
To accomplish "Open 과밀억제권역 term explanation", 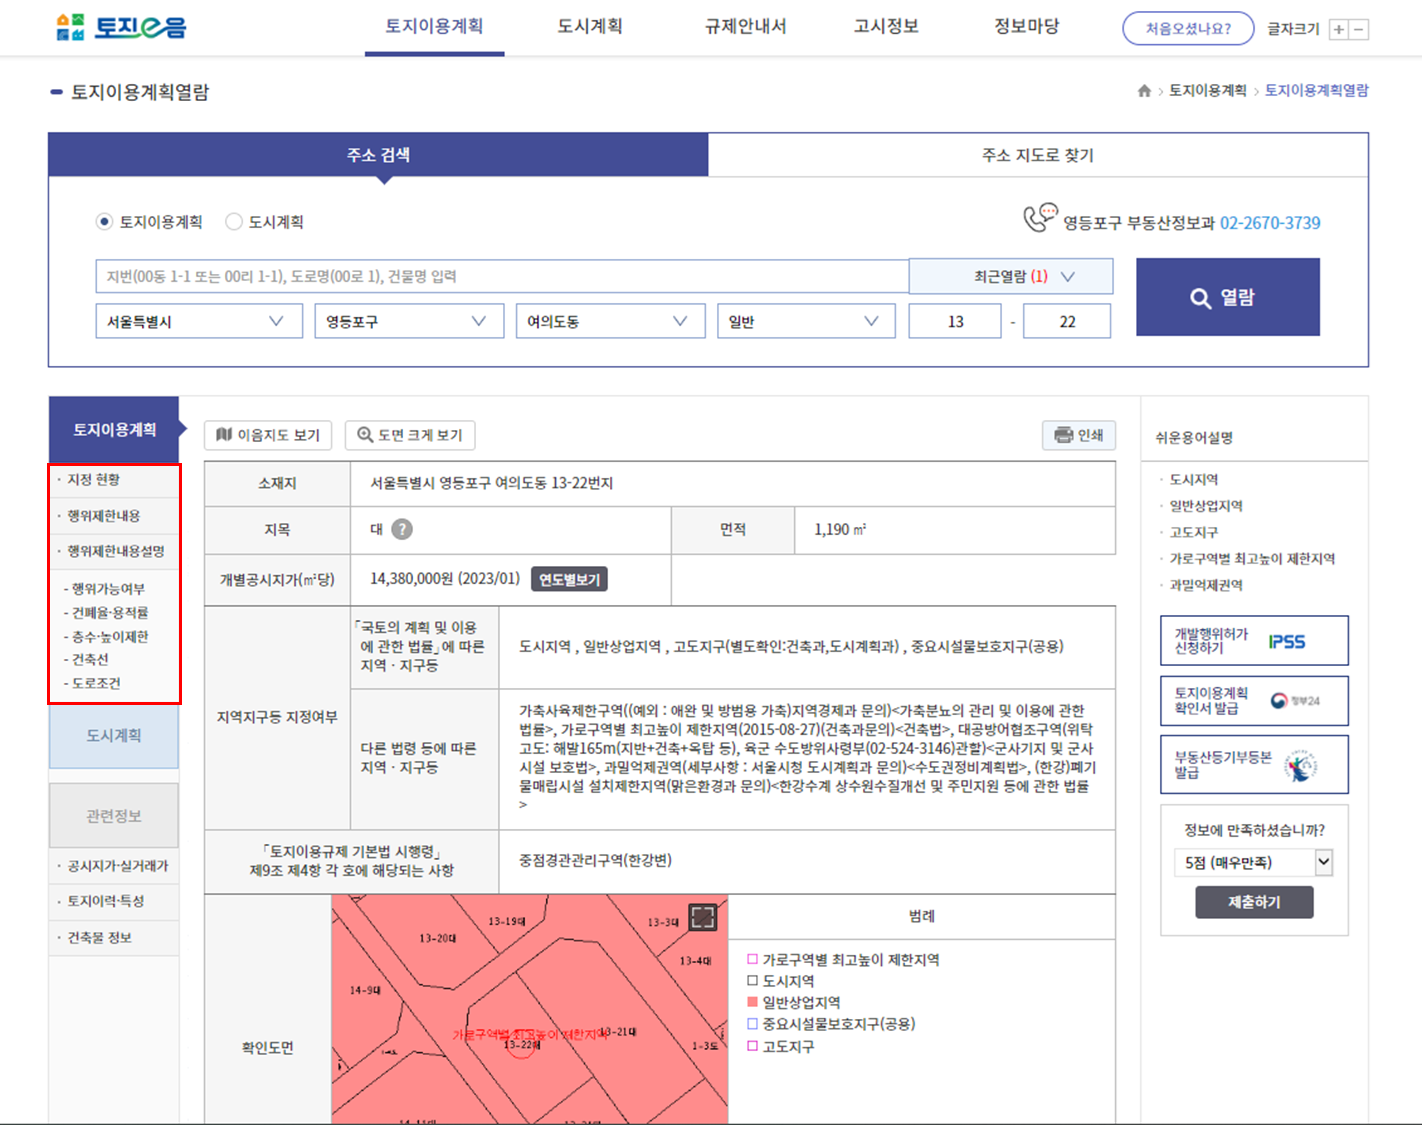I will pos(1205,585).
